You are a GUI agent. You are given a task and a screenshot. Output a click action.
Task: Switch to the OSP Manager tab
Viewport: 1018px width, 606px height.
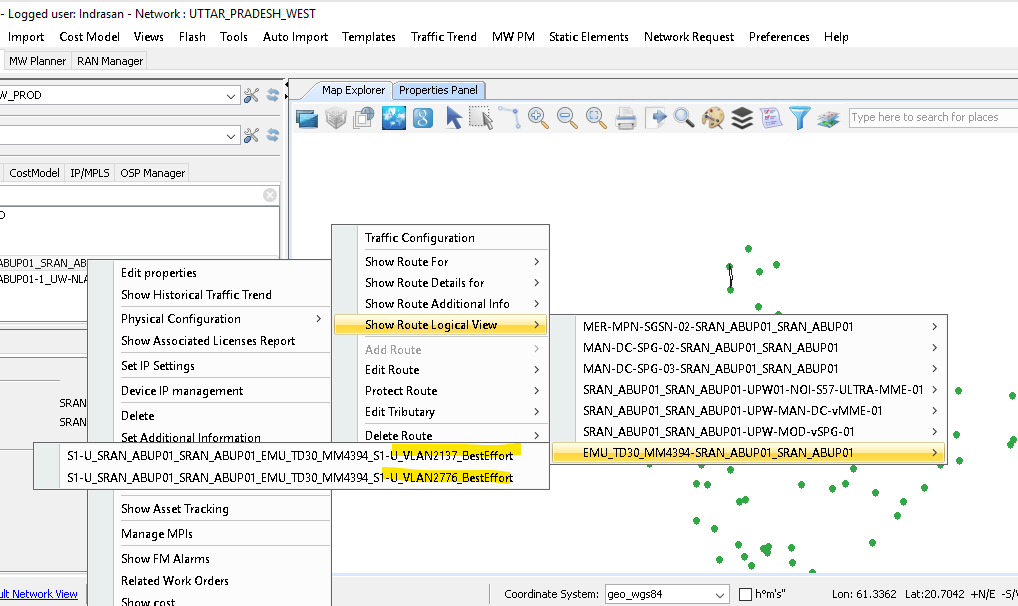(152, 173)
